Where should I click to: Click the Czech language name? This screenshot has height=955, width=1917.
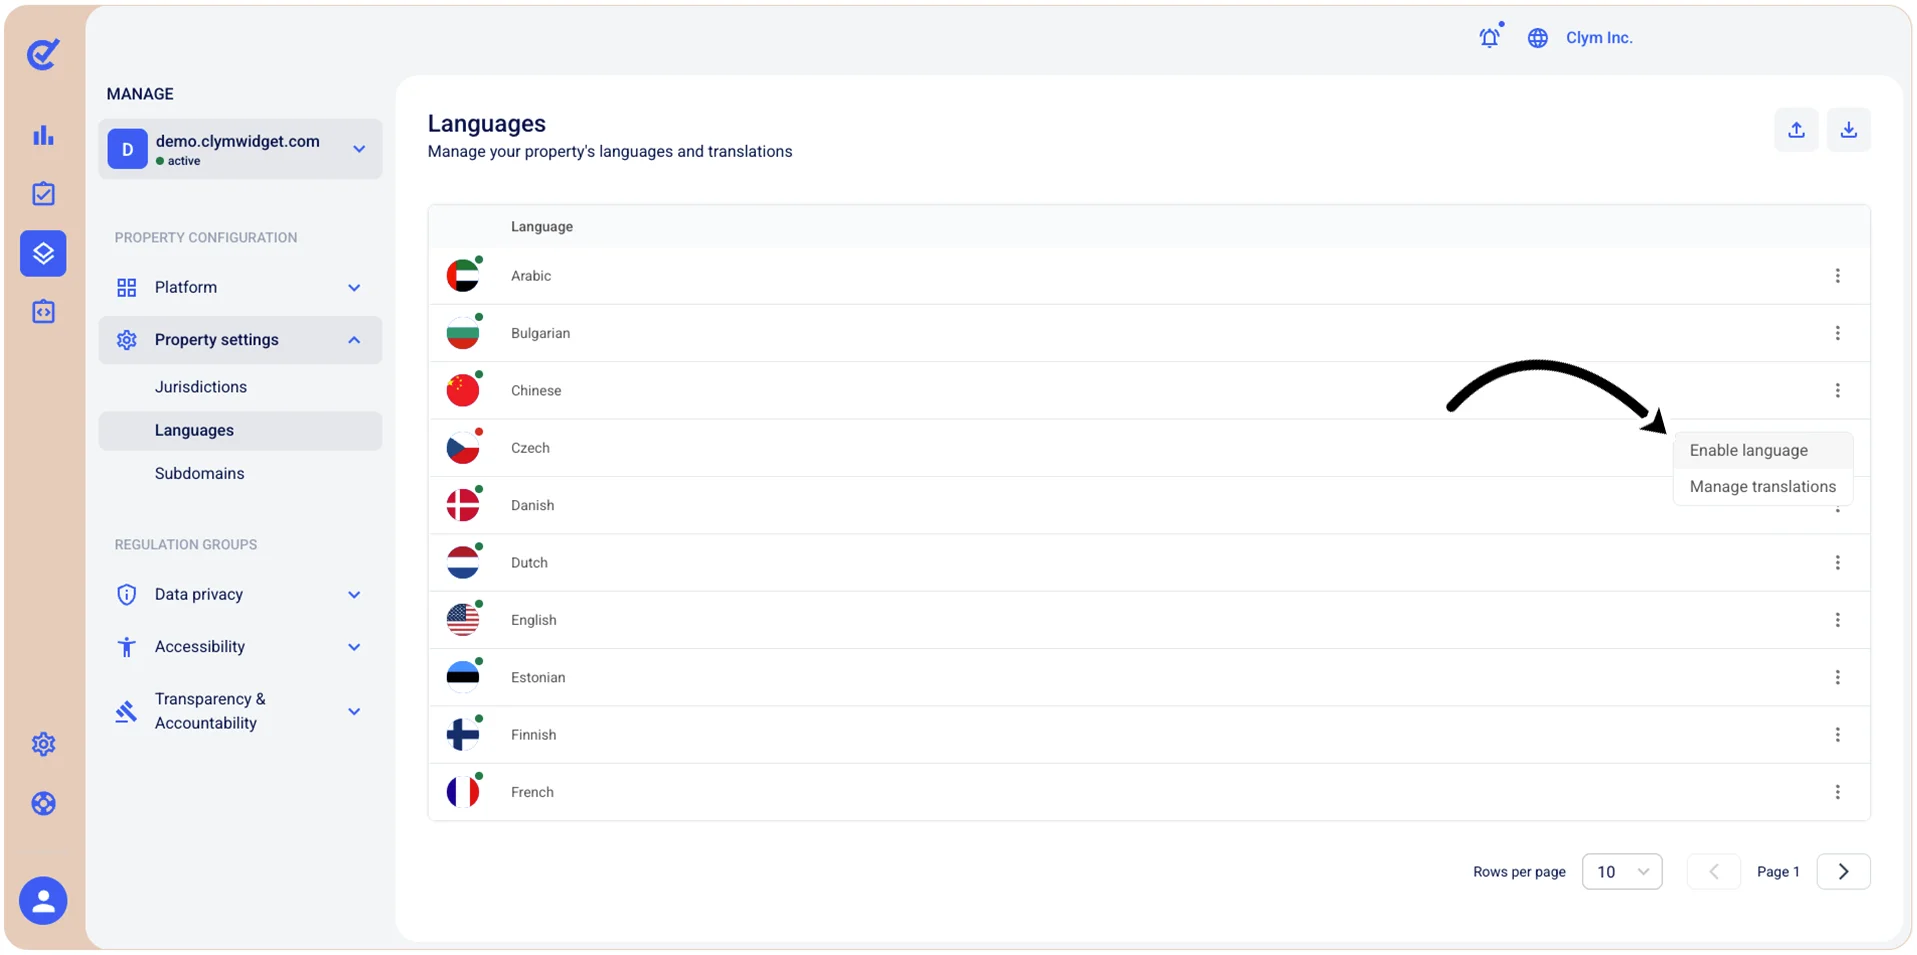click(530, 448)
